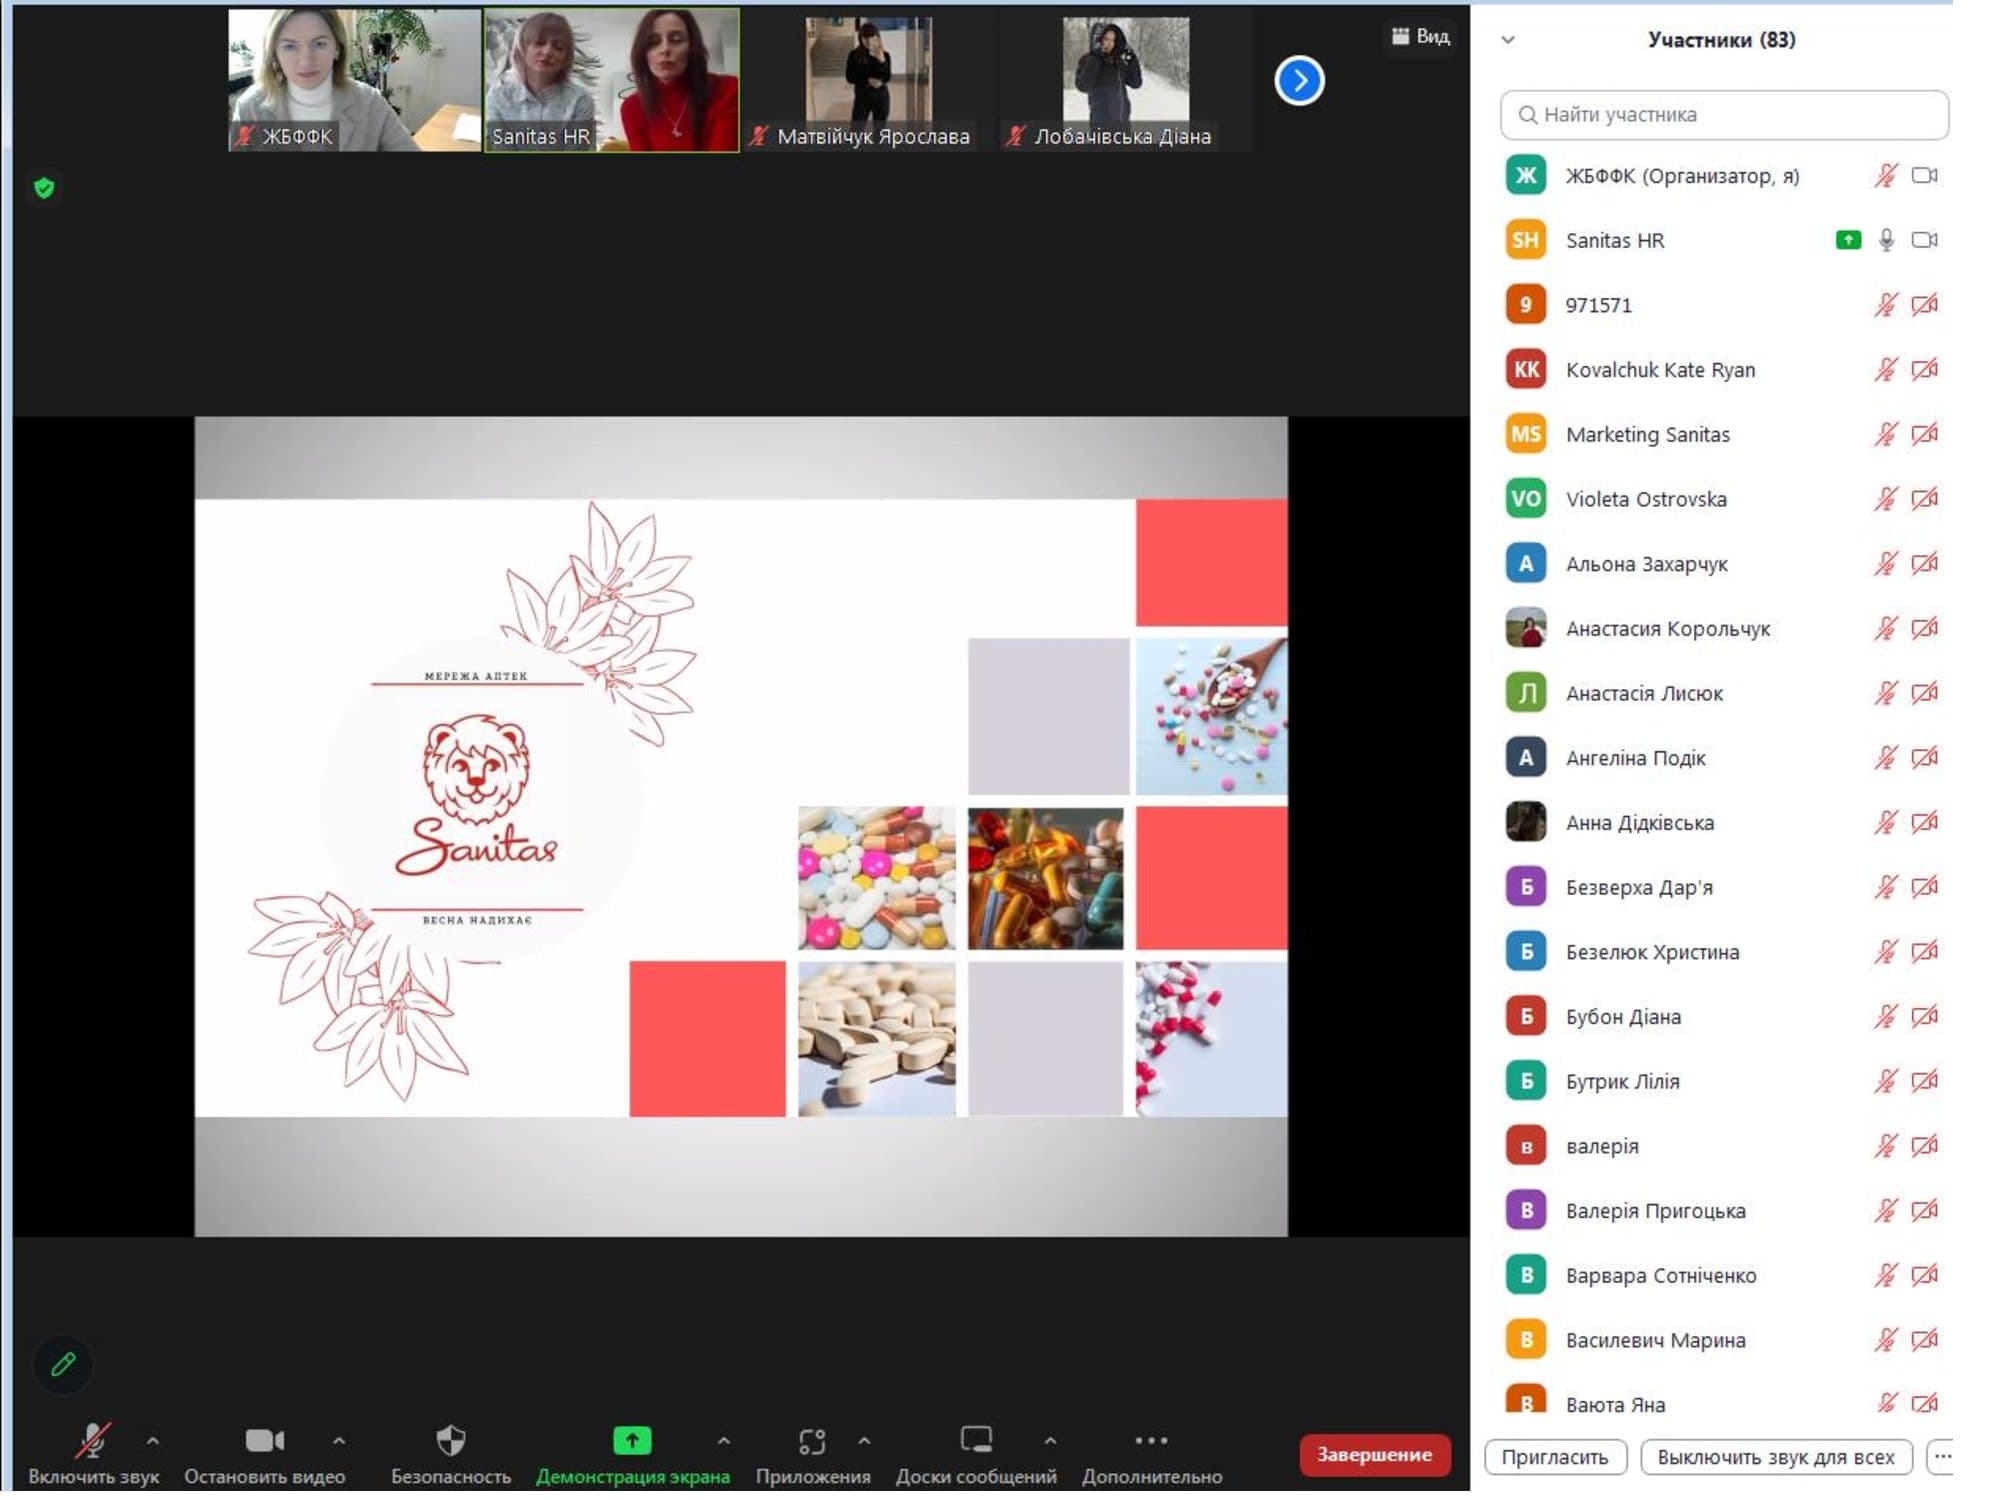Click Violeta Ostrovska muted microphone icon

click(x=1886, y=499)
